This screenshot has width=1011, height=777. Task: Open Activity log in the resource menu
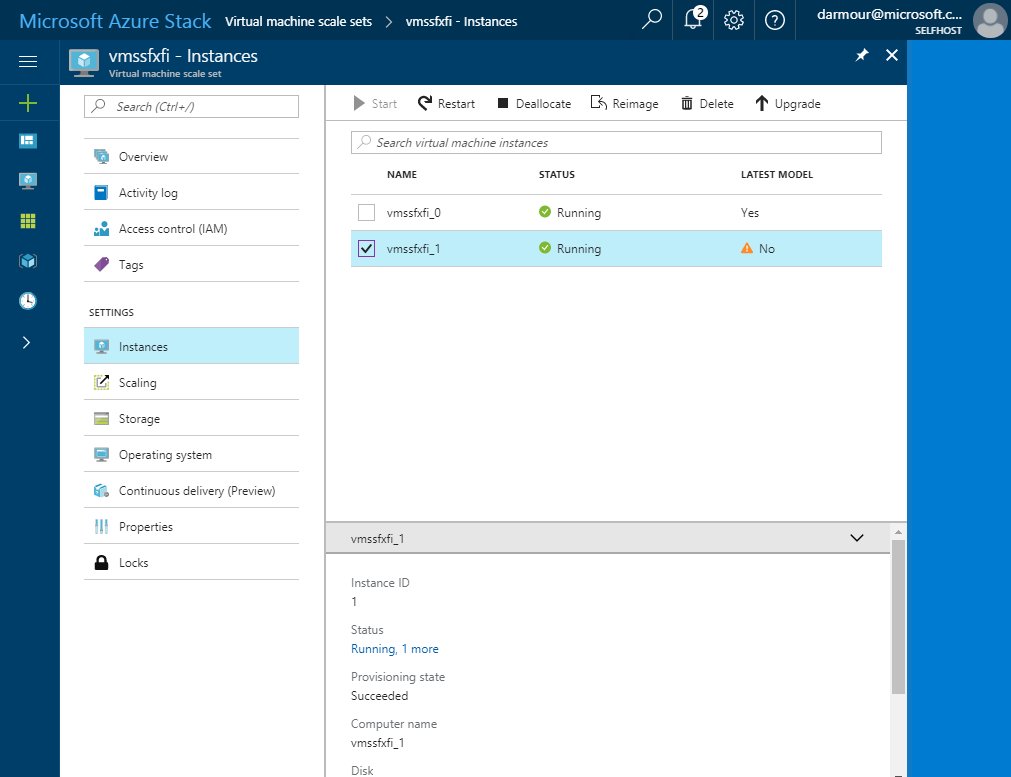tap(191, 193)
